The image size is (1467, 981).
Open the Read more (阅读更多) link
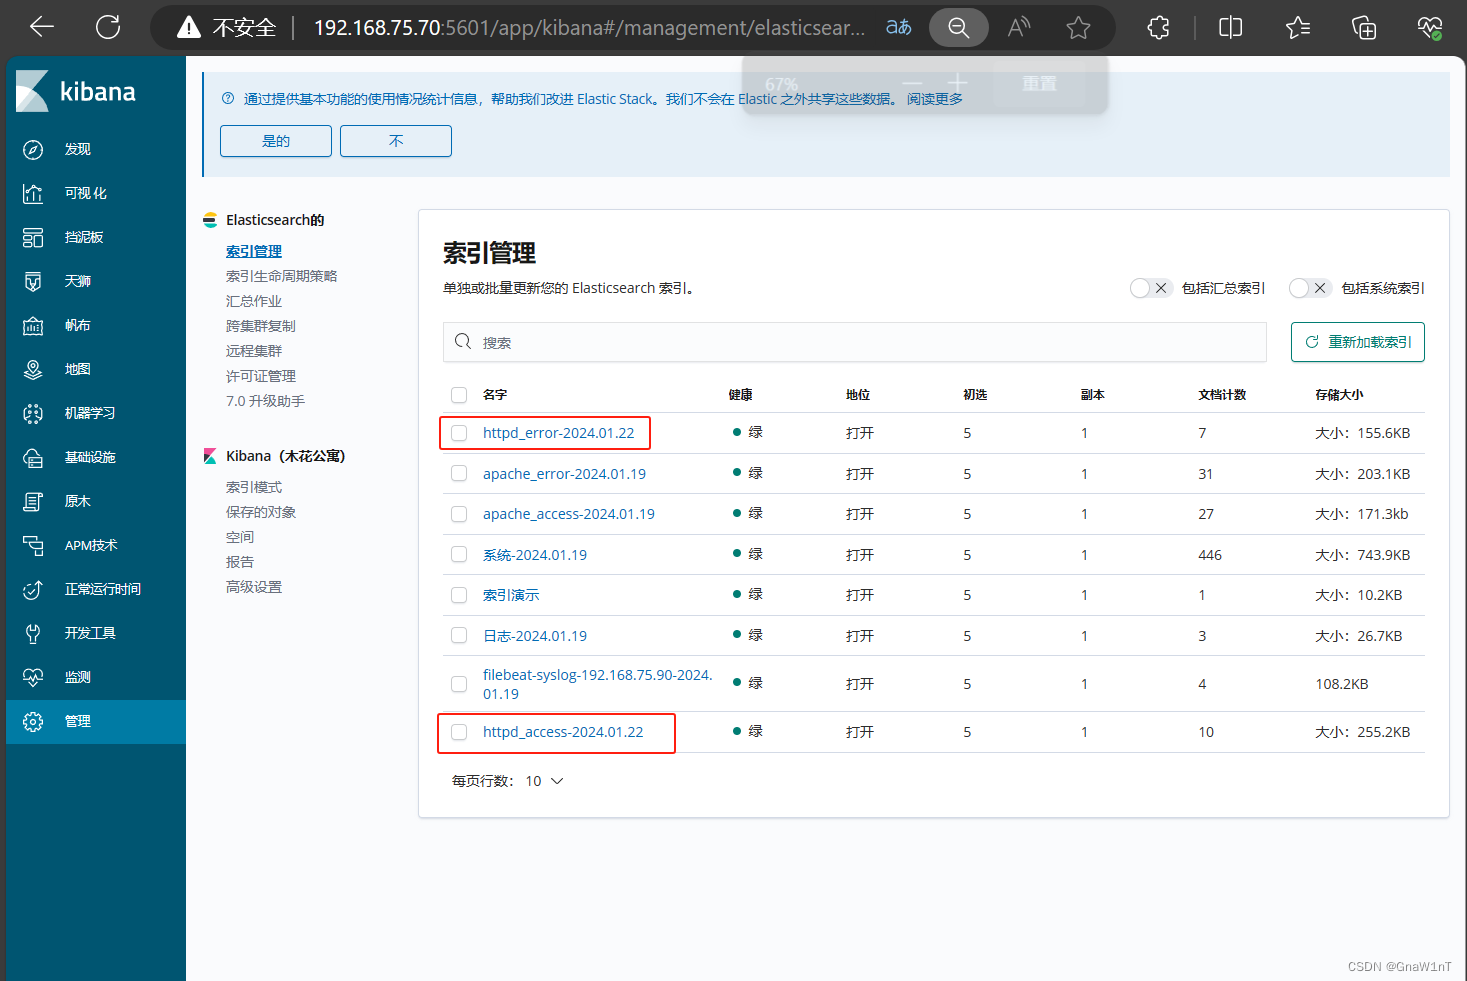[x=935, y=99]
